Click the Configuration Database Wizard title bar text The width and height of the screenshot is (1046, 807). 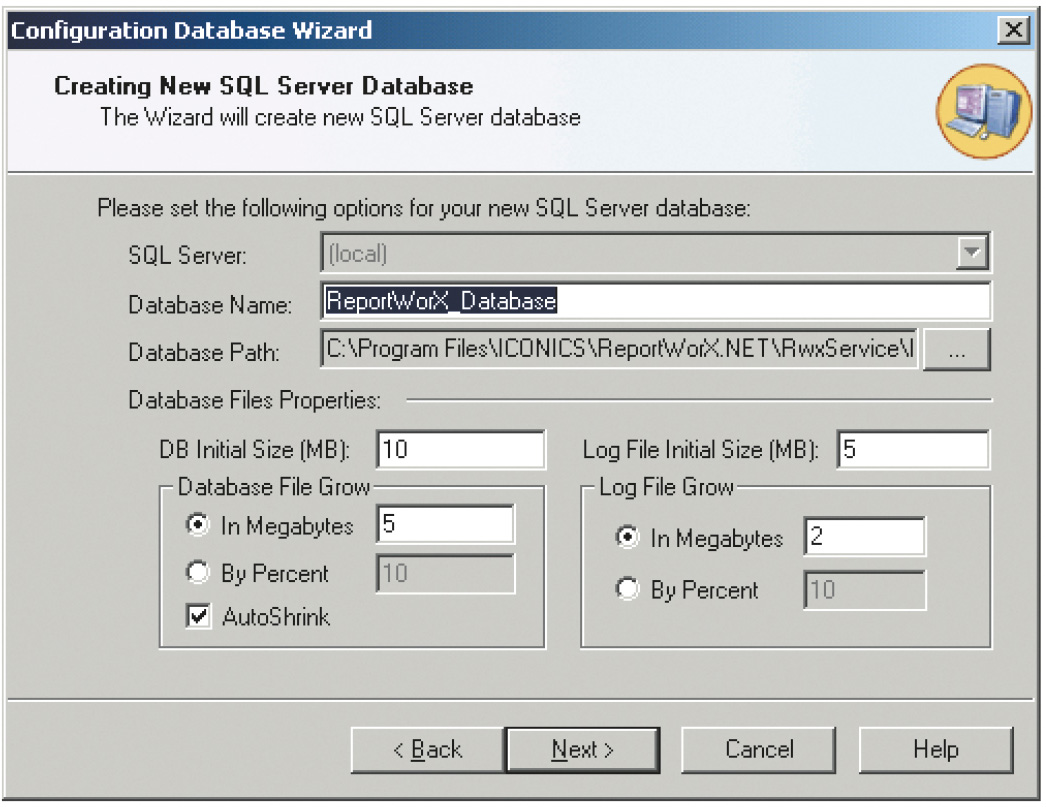click(x=191, y=31)
